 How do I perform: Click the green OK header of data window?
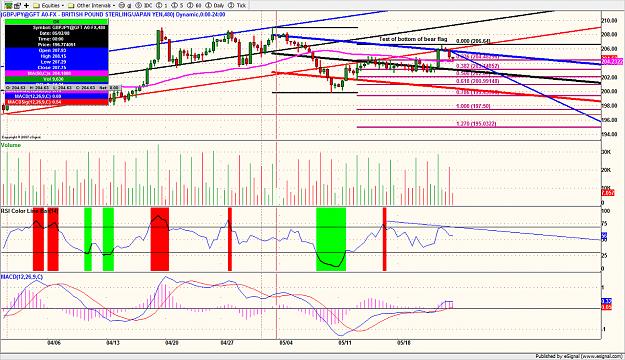pyautogui.click(x=56, y=22)
